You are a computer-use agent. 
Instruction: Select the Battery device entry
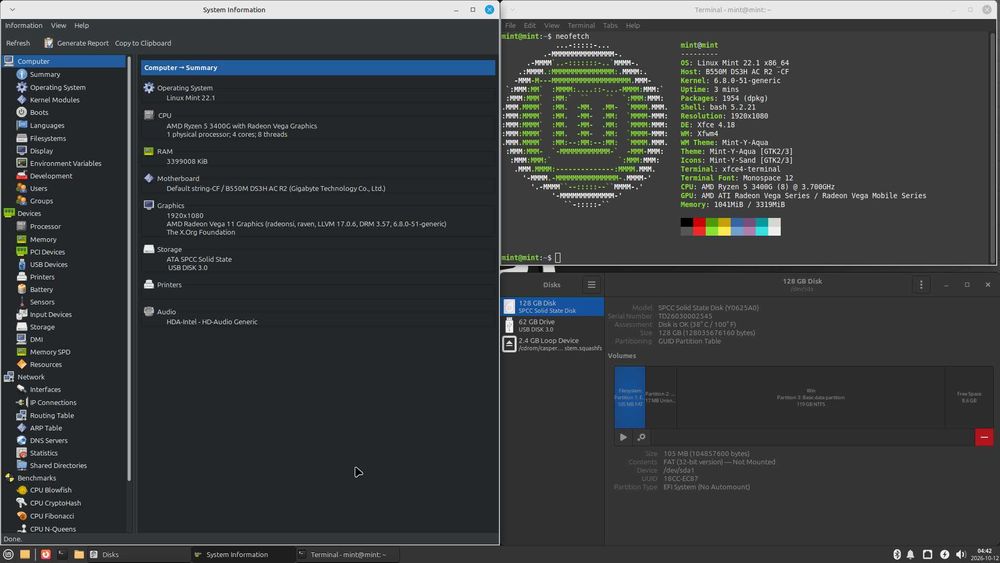pos(41,289)
